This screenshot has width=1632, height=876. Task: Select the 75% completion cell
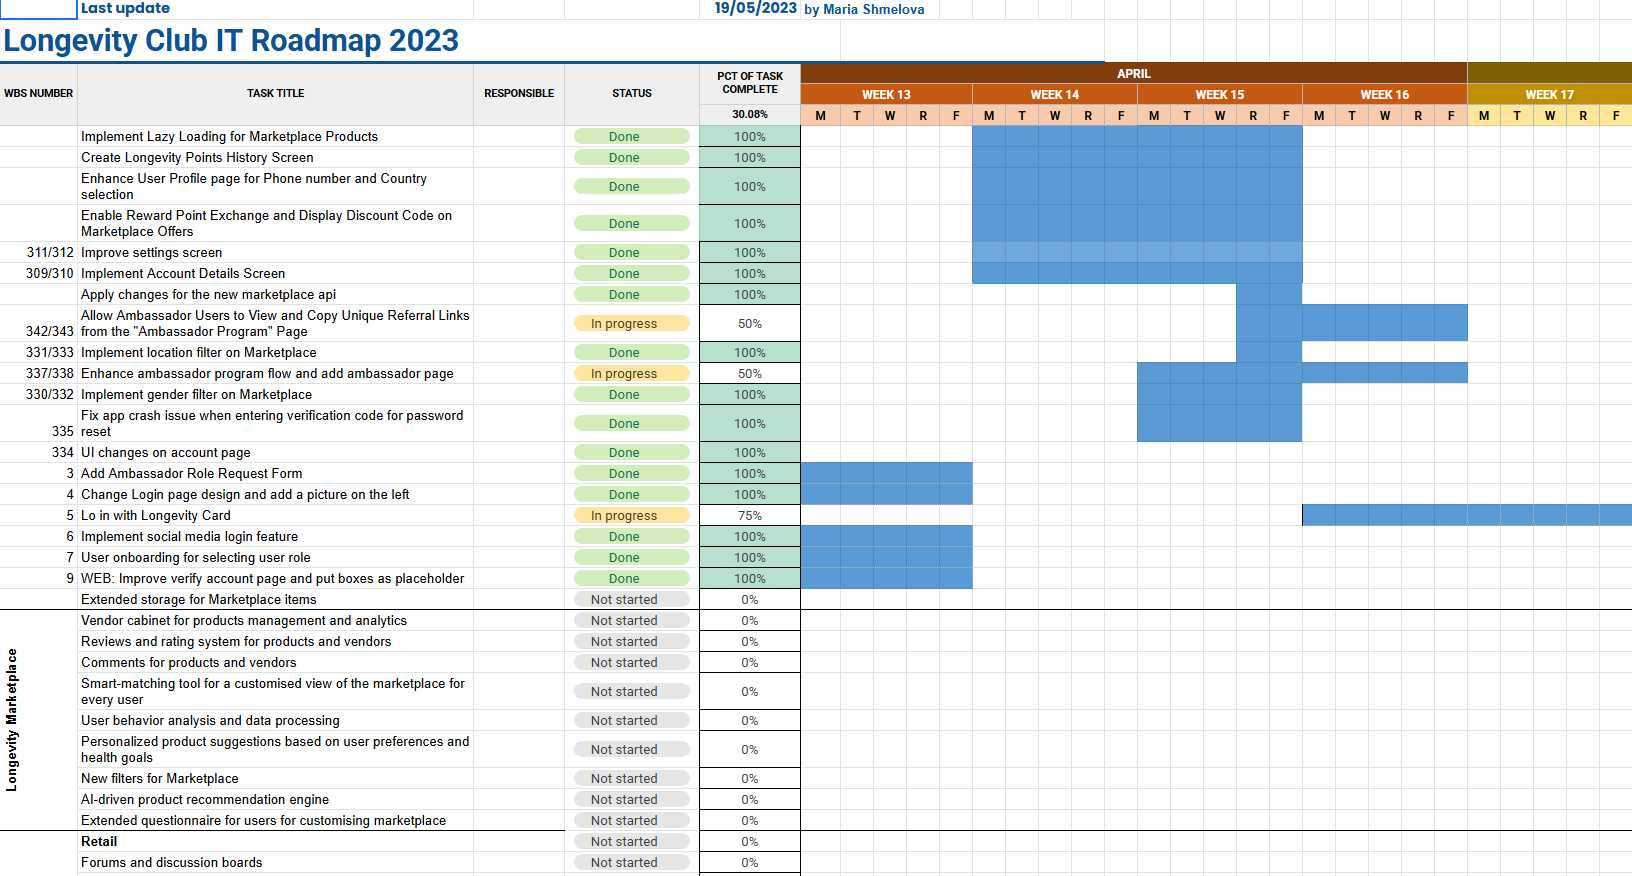point(749,516)
